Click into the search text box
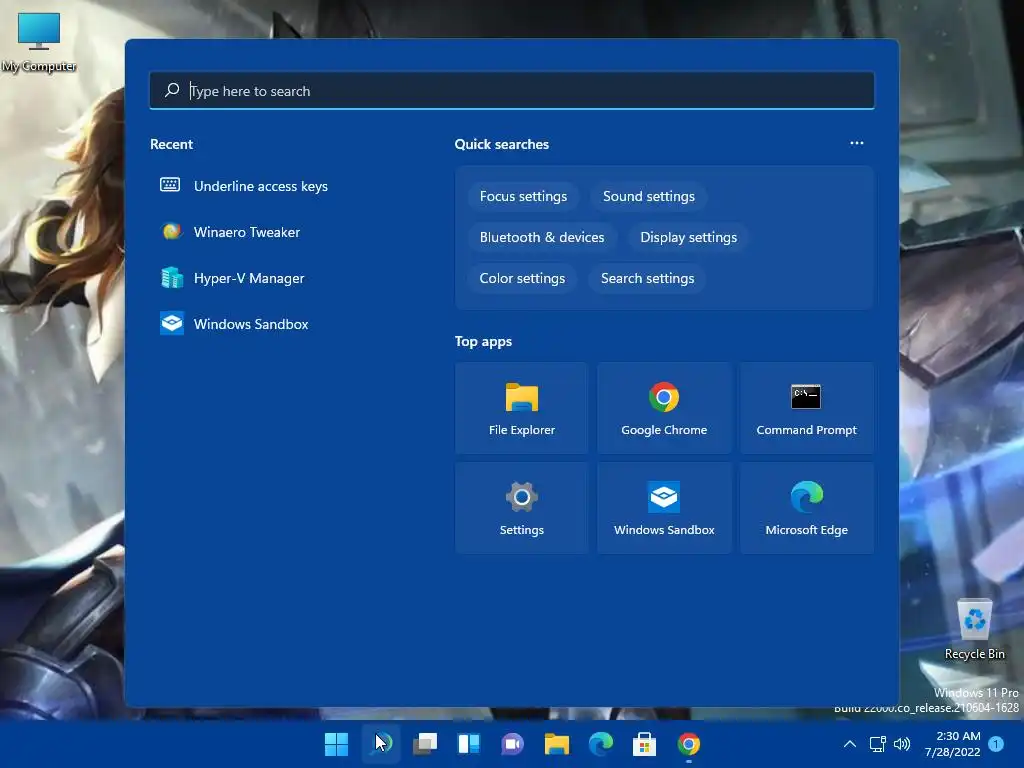The width and height of the screenshot is (1024, 768). tap(512, 91)
